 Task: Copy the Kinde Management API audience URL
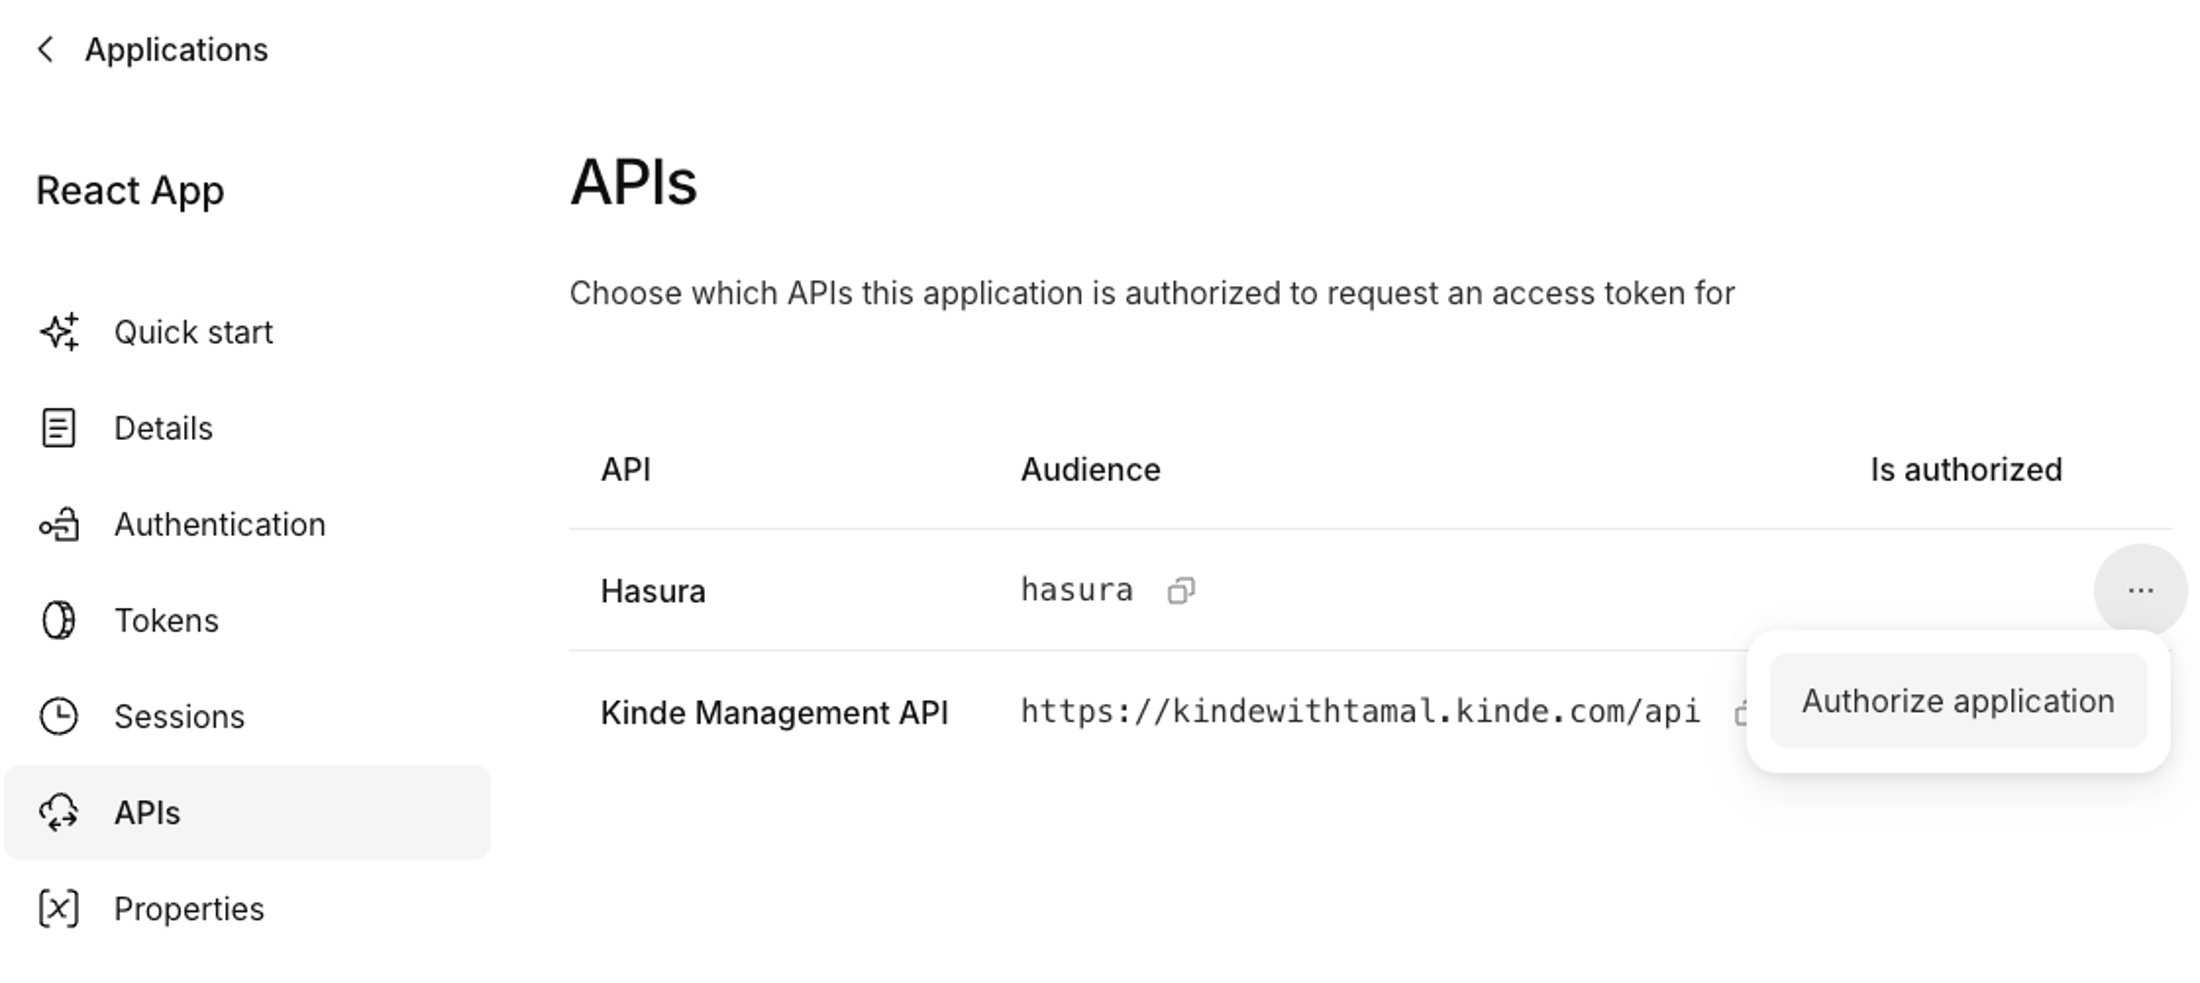(x=1742, y=713)
